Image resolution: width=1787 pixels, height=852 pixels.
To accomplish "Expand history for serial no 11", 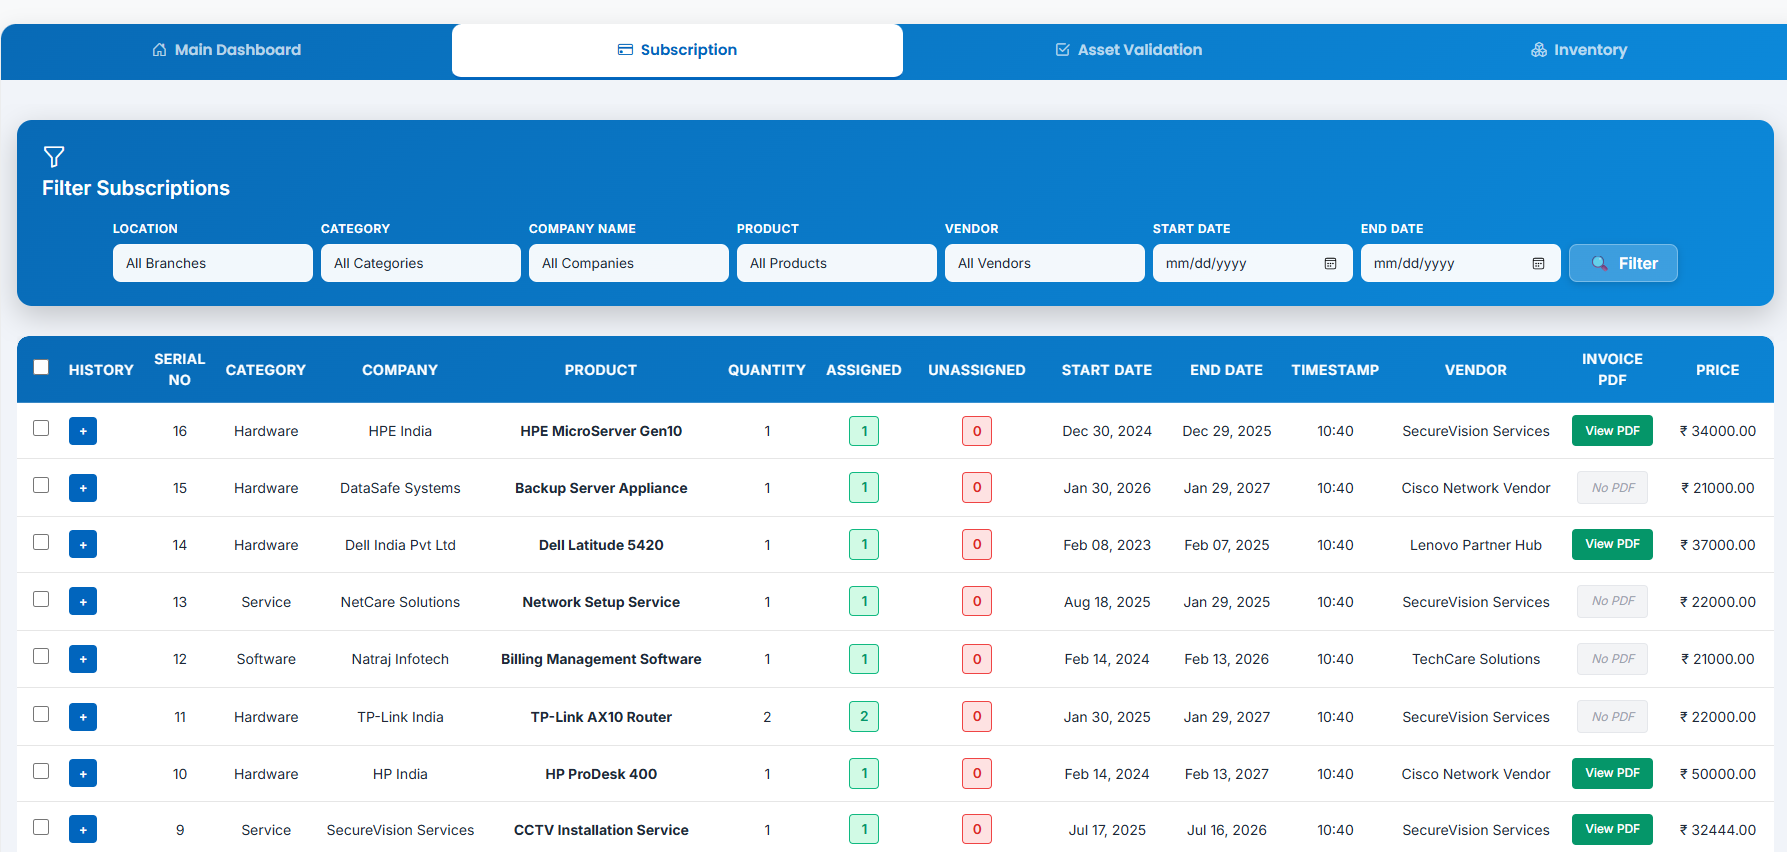I will [x=83, y=717].
